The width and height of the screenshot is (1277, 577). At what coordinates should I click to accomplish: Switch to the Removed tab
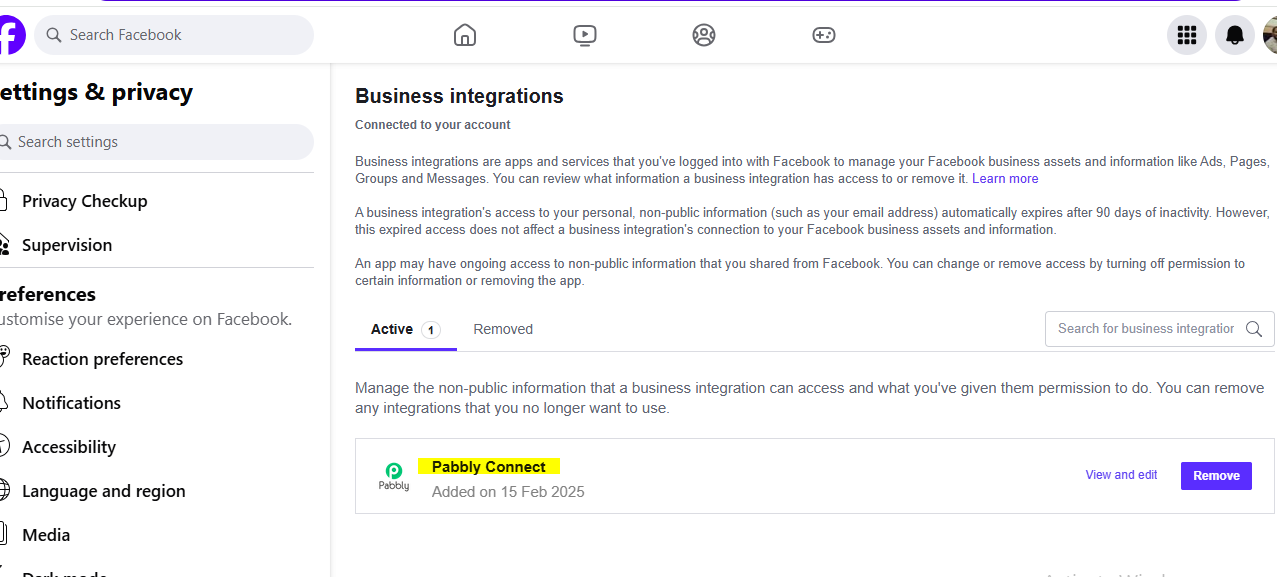tap(503, 329)
